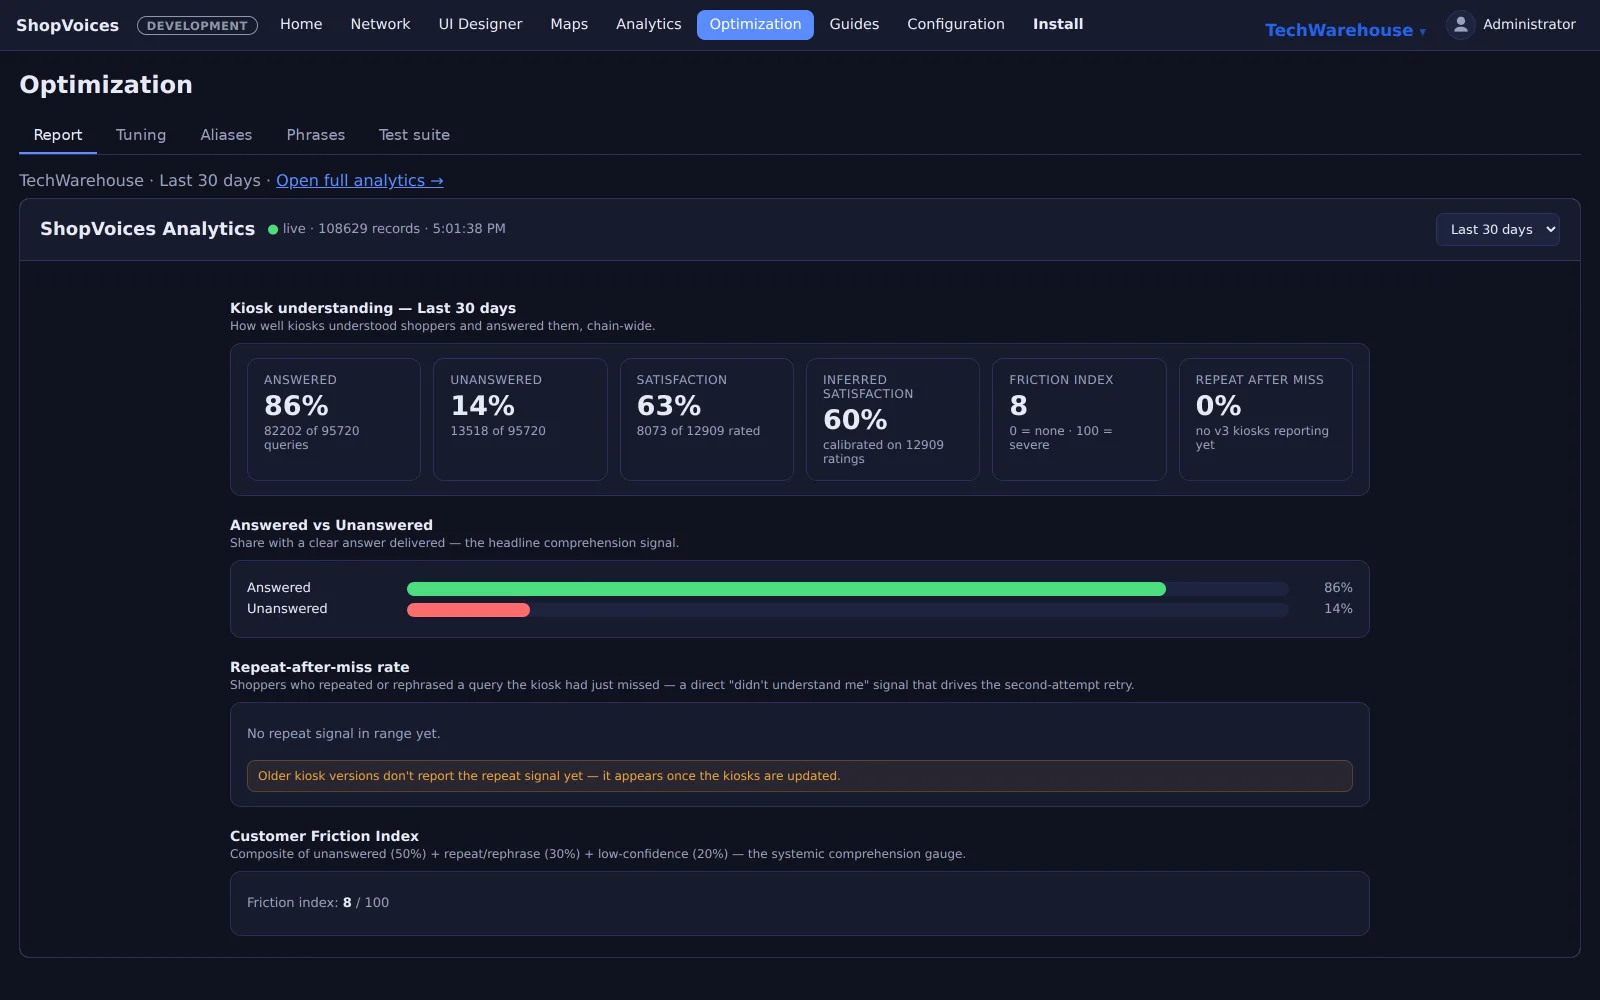
Task: Click the 'Repeat-after-miss rate' heading
Action: (x=320, y=667)
